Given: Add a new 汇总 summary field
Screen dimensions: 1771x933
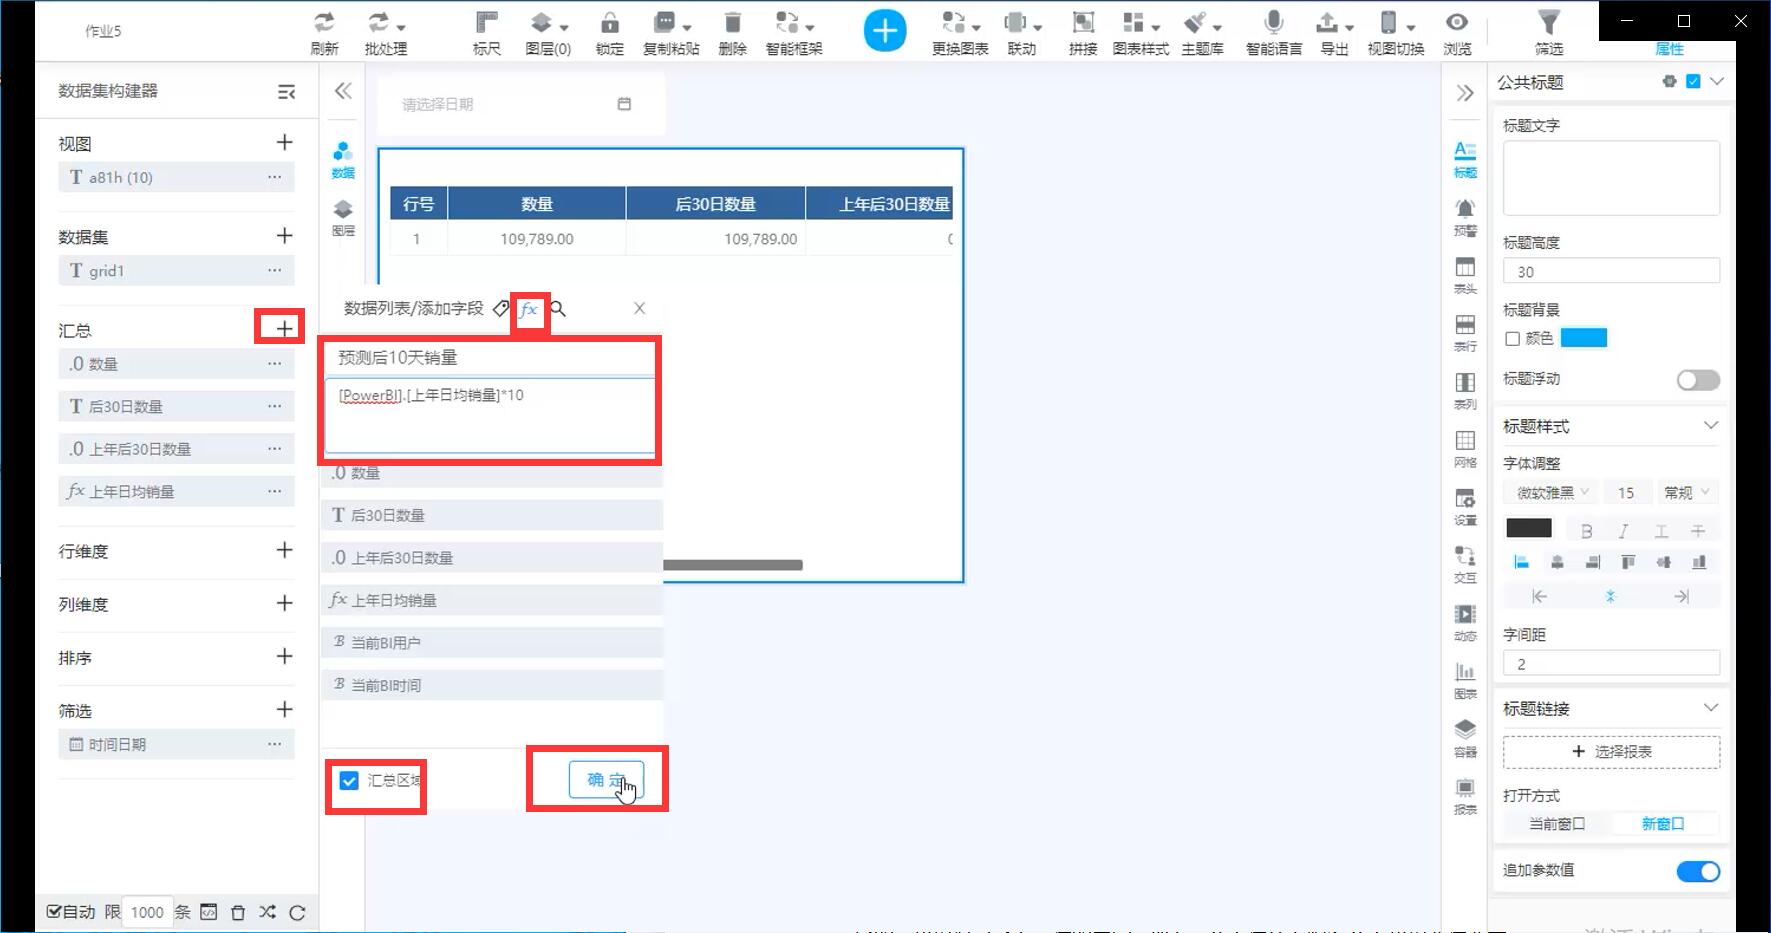Looking at the screenshot, I should pos(284,328).
